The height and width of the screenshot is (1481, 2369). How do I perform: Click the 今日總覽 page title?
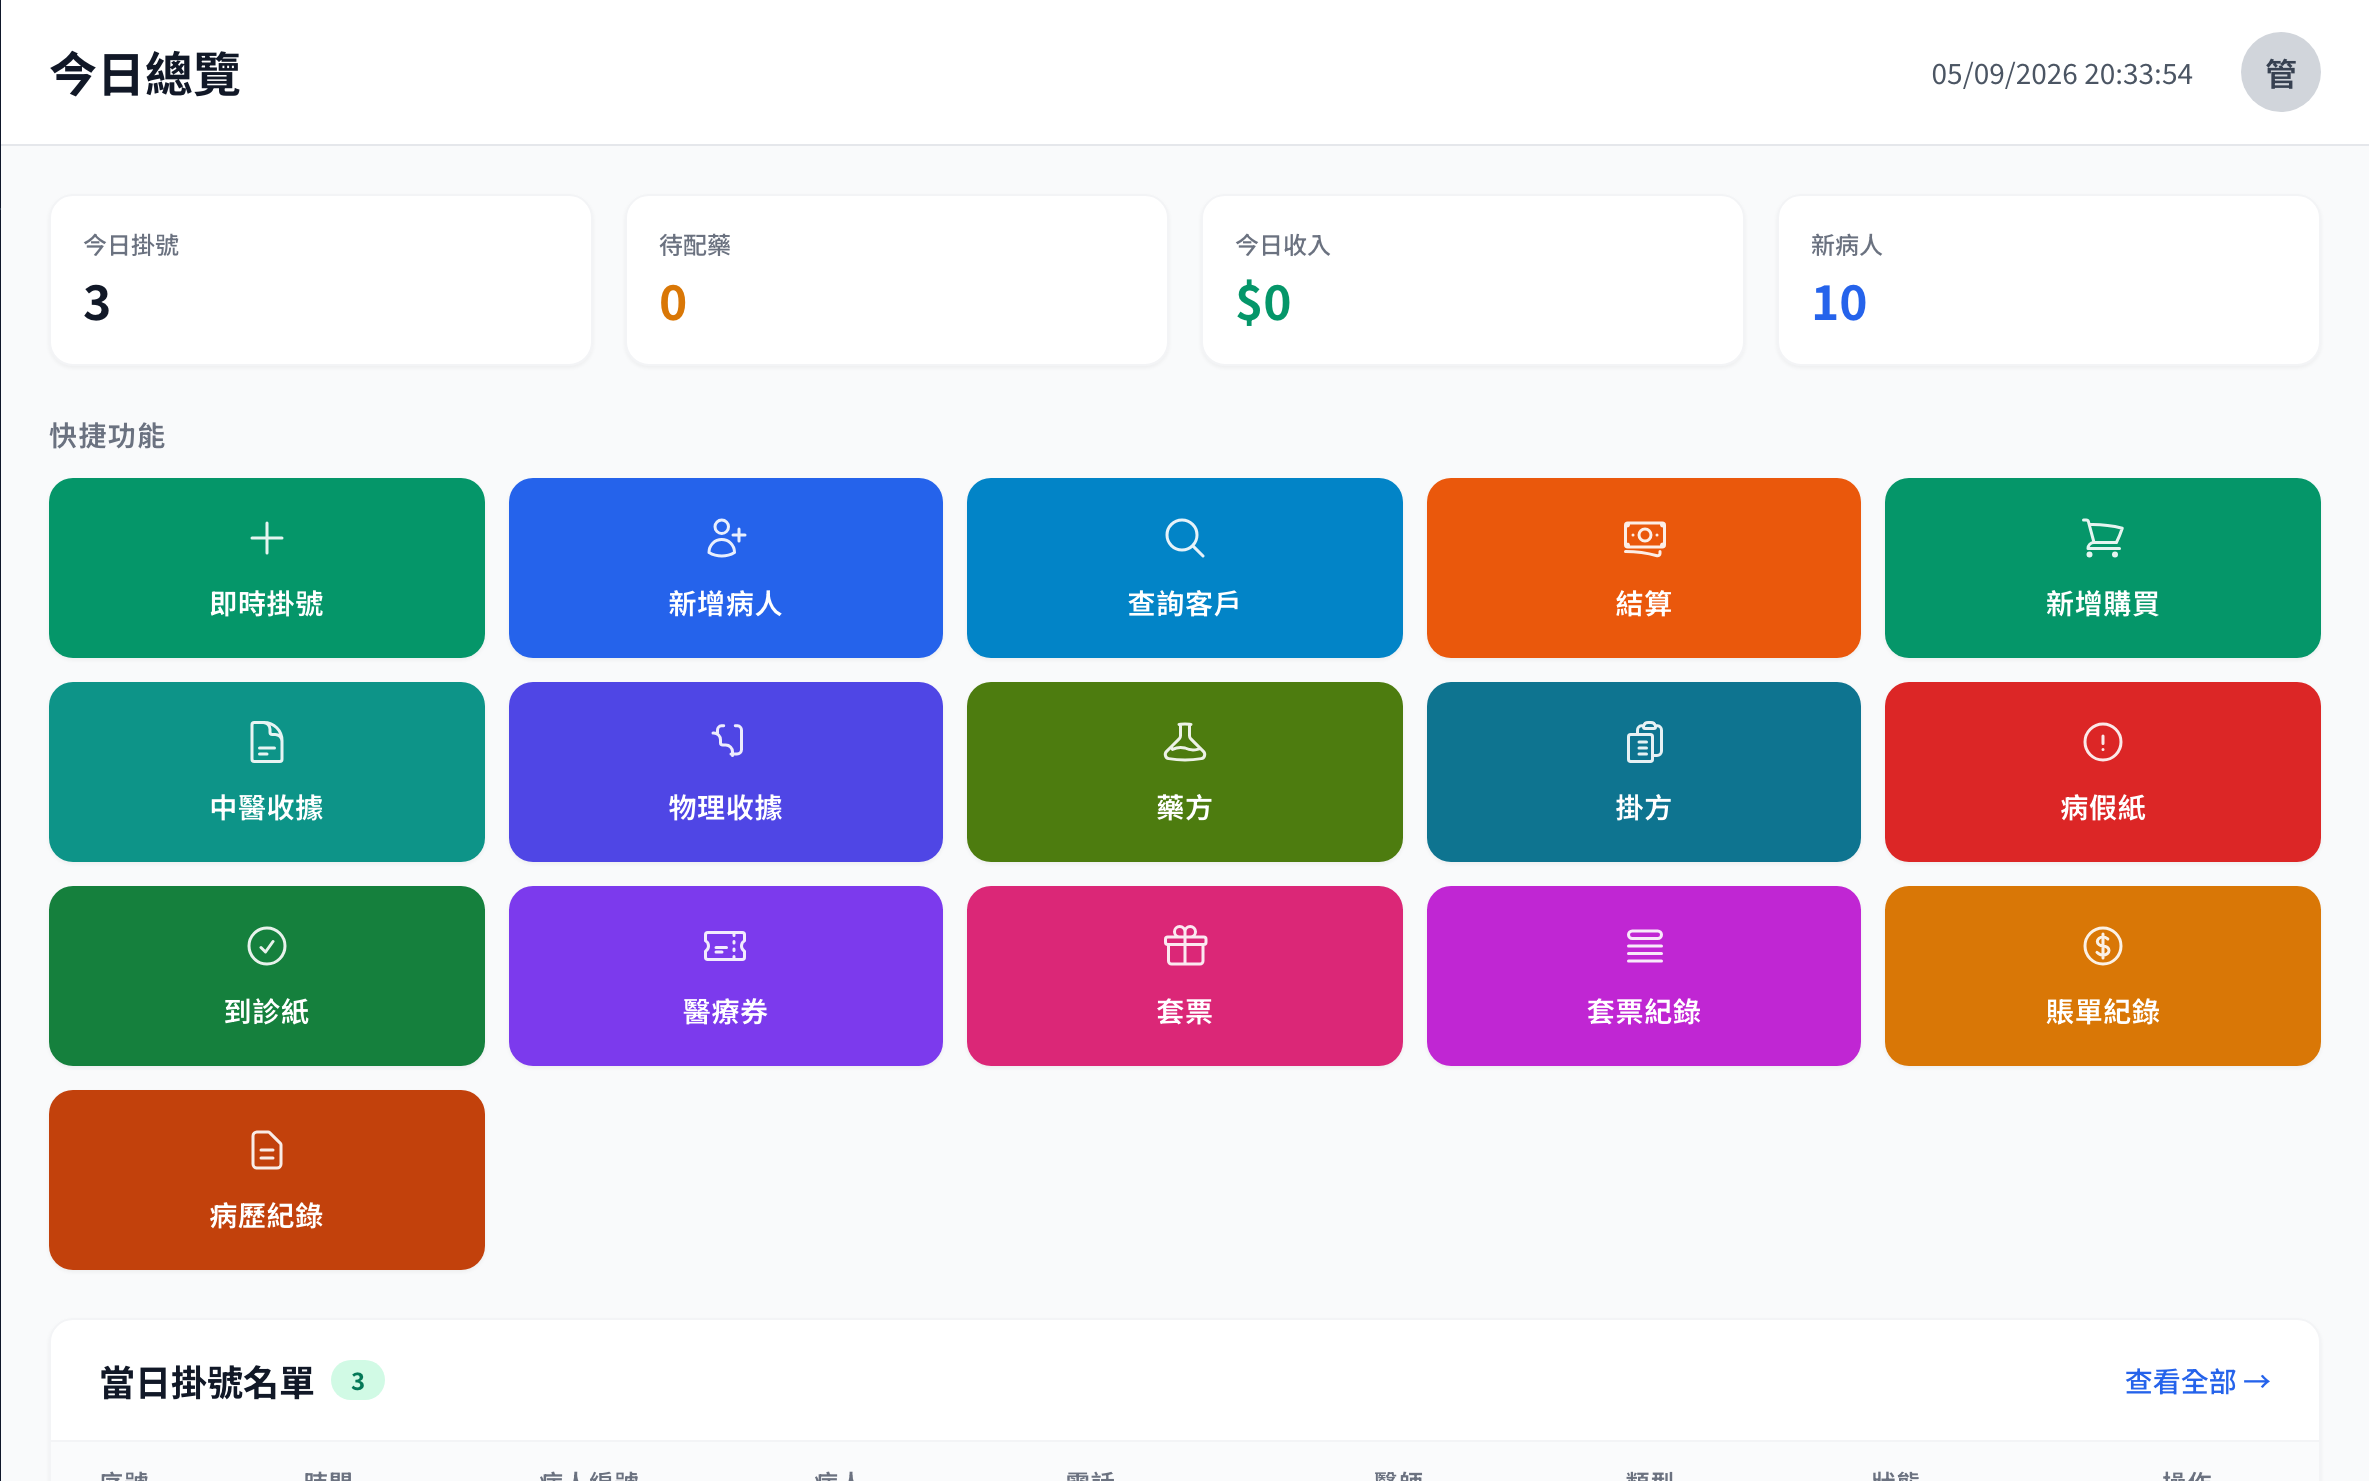click(x=145, y=74)
